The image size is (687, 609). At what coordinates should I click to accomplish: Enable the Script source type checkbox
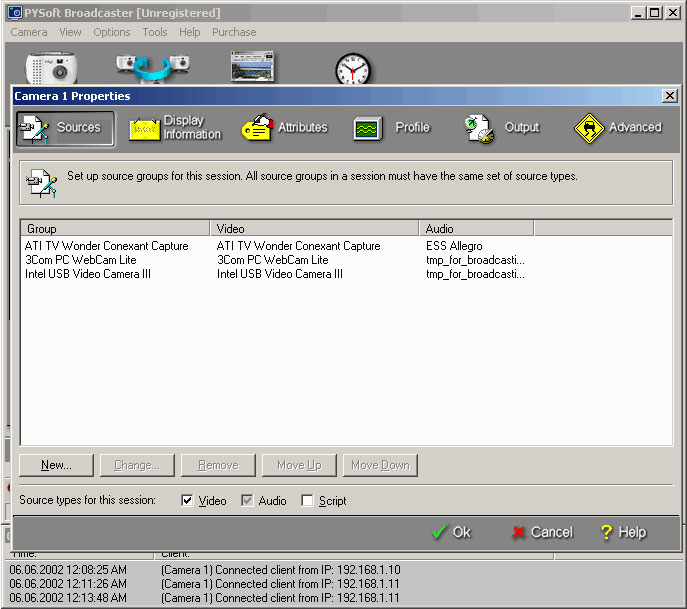pyautogui.click(x=307, y=501)
